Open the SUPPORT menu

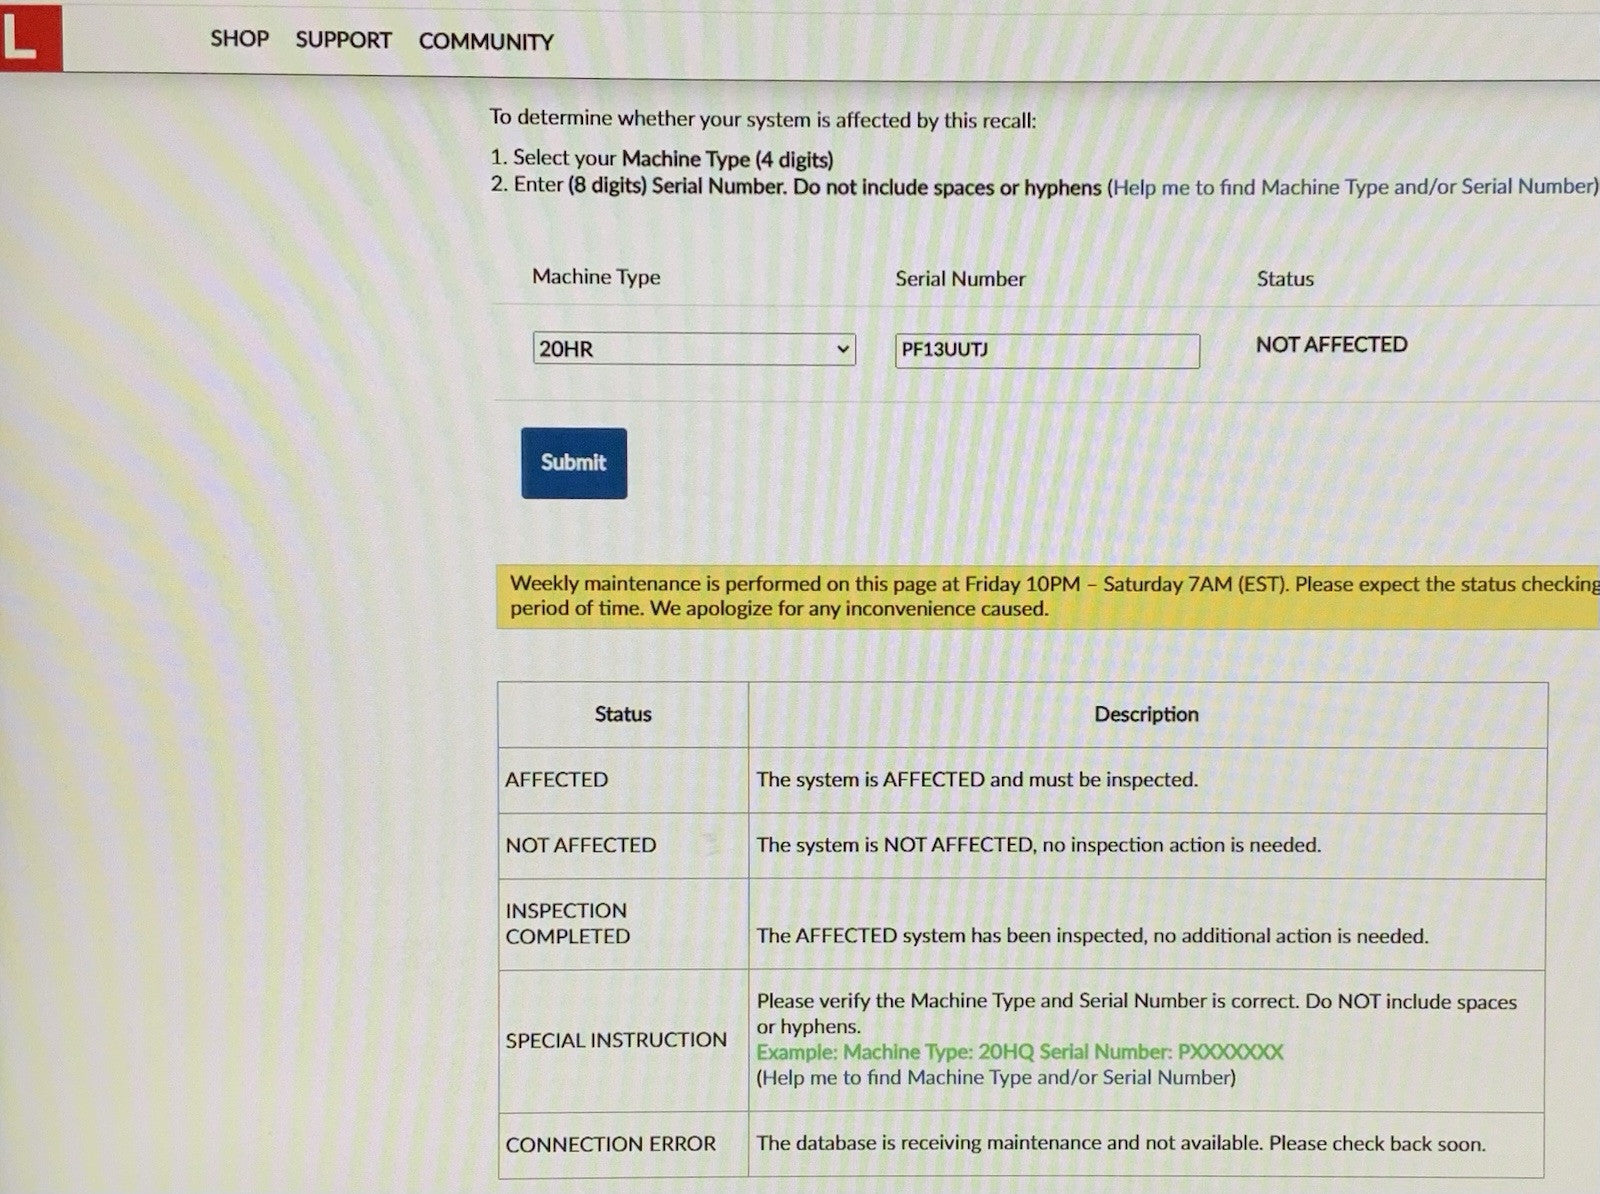point(343,40)
